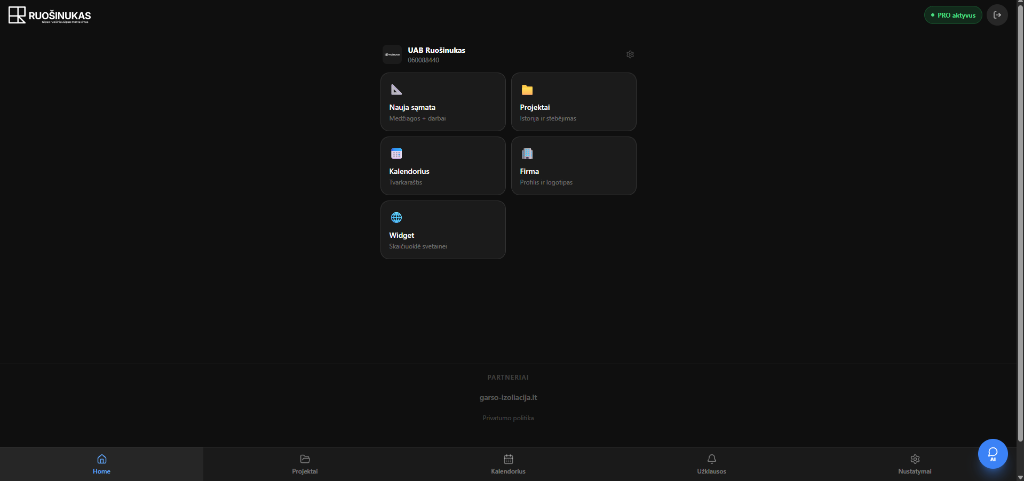Click the bell icon in bottom navigation

712,459
